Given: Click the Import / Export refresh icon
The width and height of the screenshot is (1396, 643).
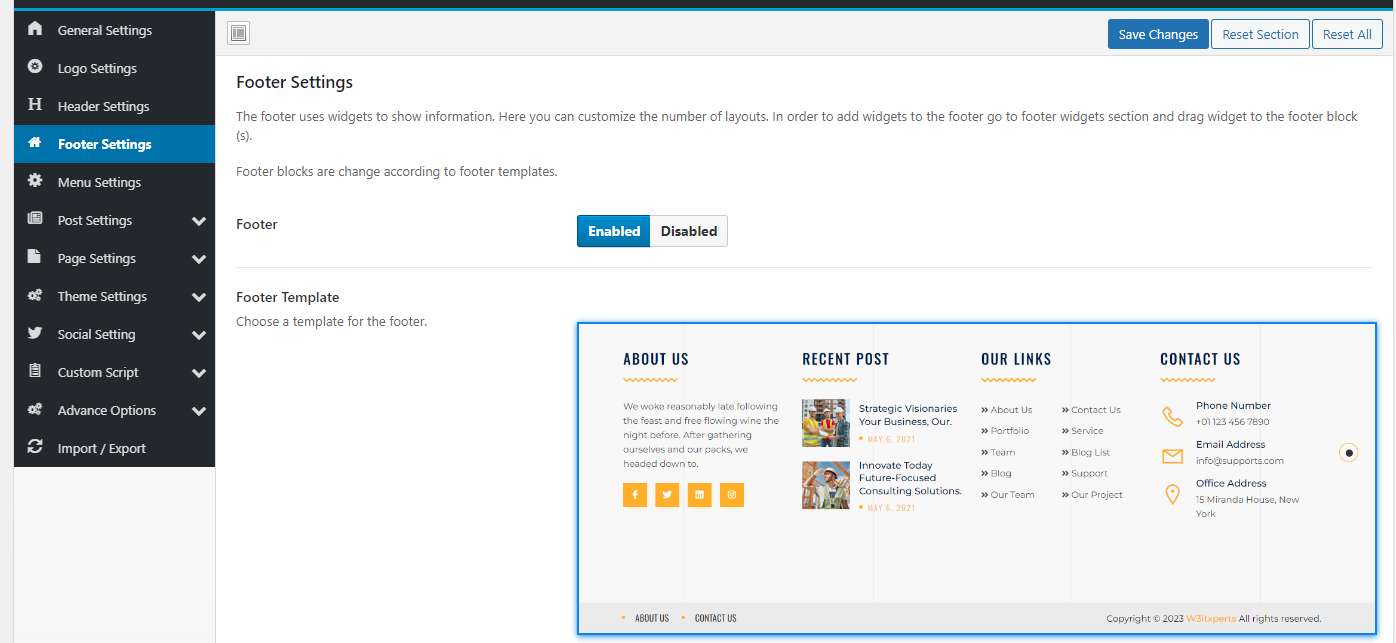Looking at the screenshot, I should (x=35, y=447).
